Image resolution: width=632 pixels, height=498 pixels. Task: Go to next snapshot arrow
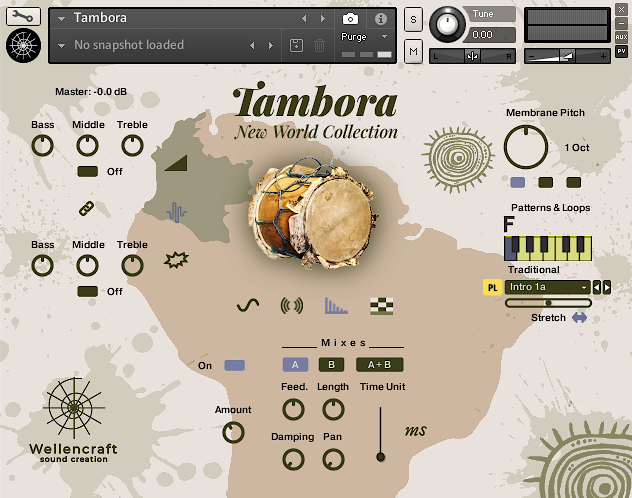pyautogui.click(x=270, y=46)
